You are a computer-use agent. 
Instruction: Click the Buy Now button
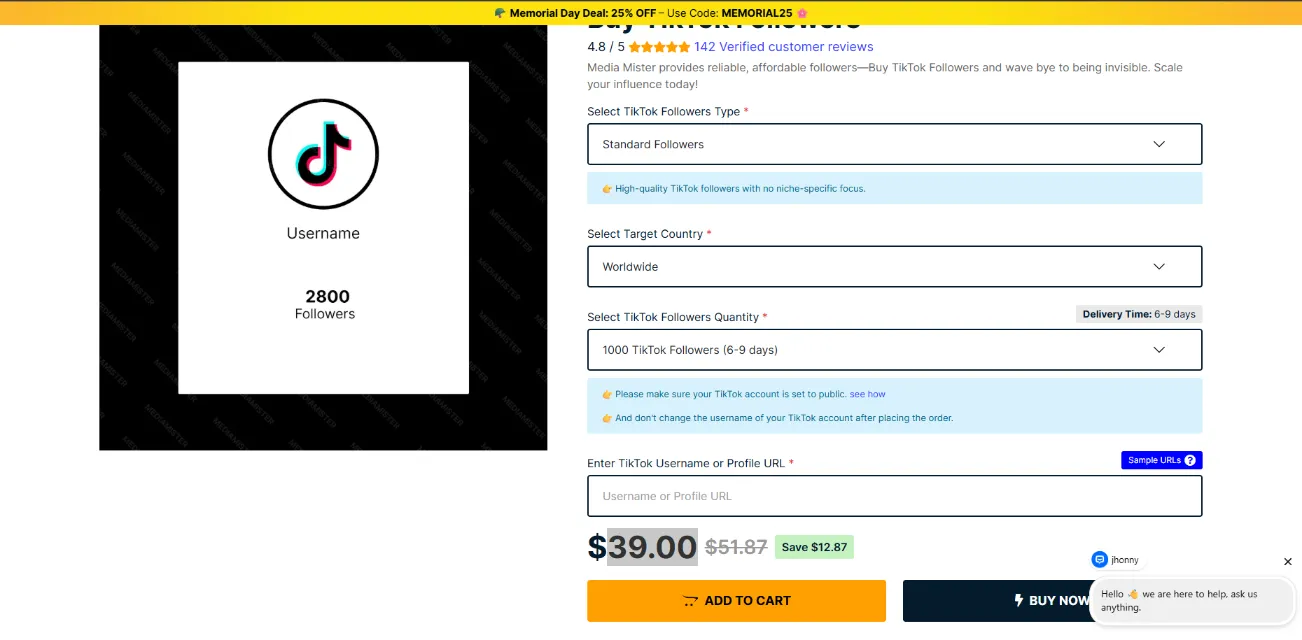(1052, 601)
